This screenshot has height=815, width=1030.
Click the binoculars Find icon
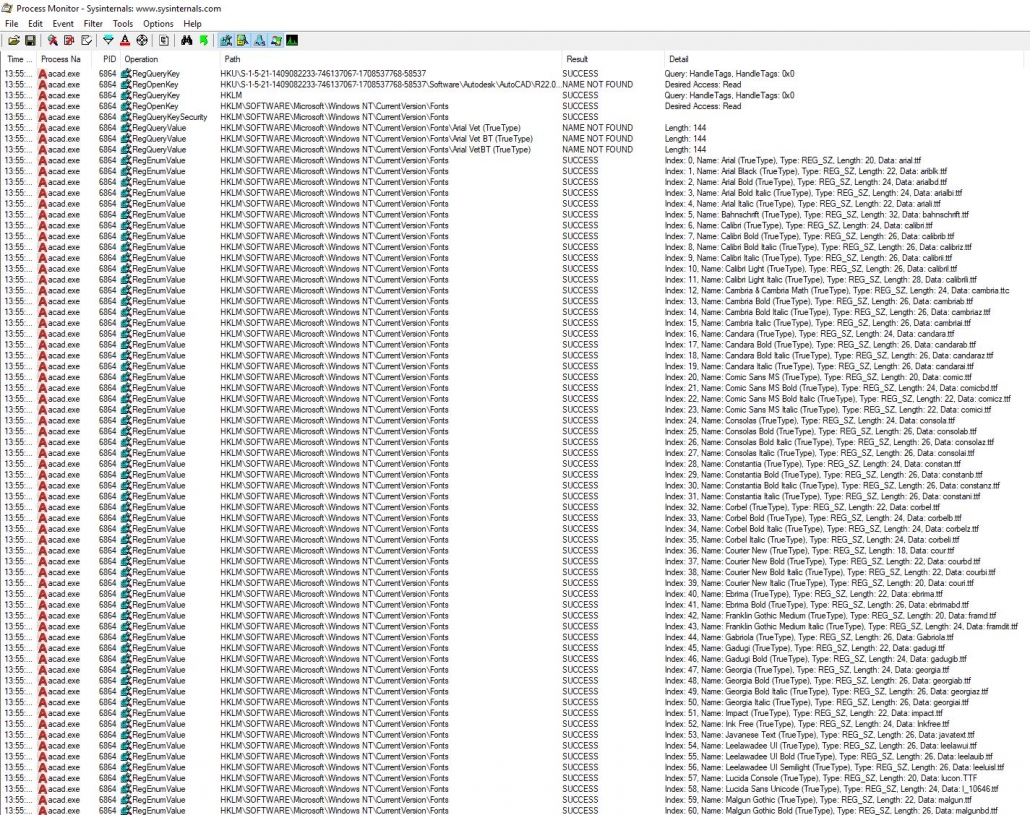coord(187,41)
